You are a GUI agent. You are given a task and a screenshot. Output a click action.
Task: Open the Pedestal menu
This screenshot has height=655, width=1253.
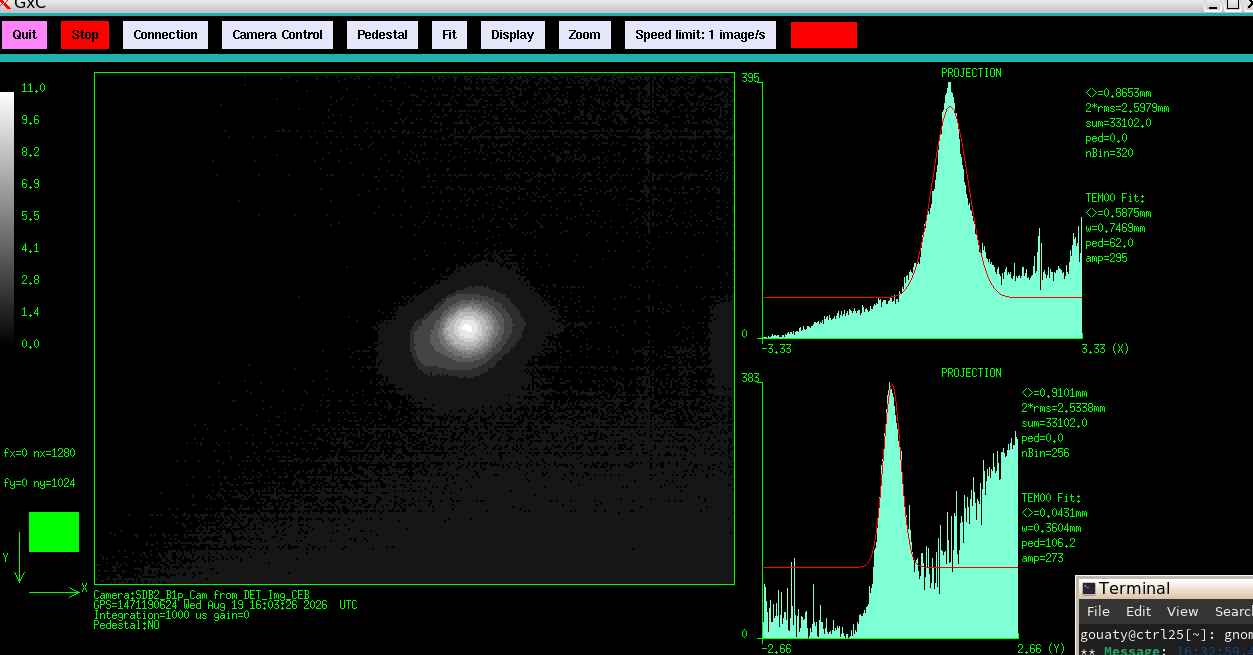point(383,35)
